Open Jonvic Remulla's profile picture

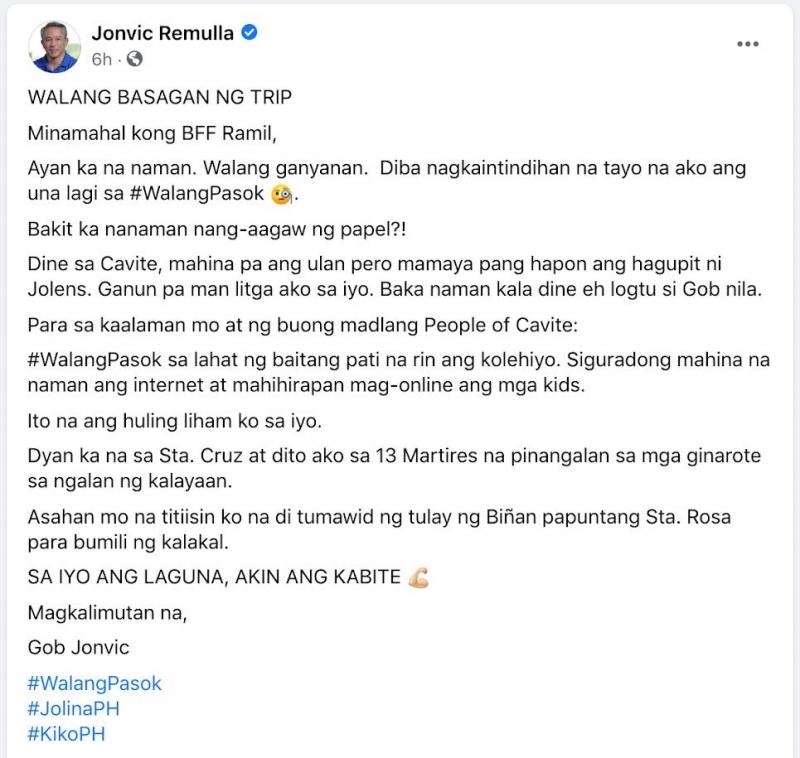point(55,46)
